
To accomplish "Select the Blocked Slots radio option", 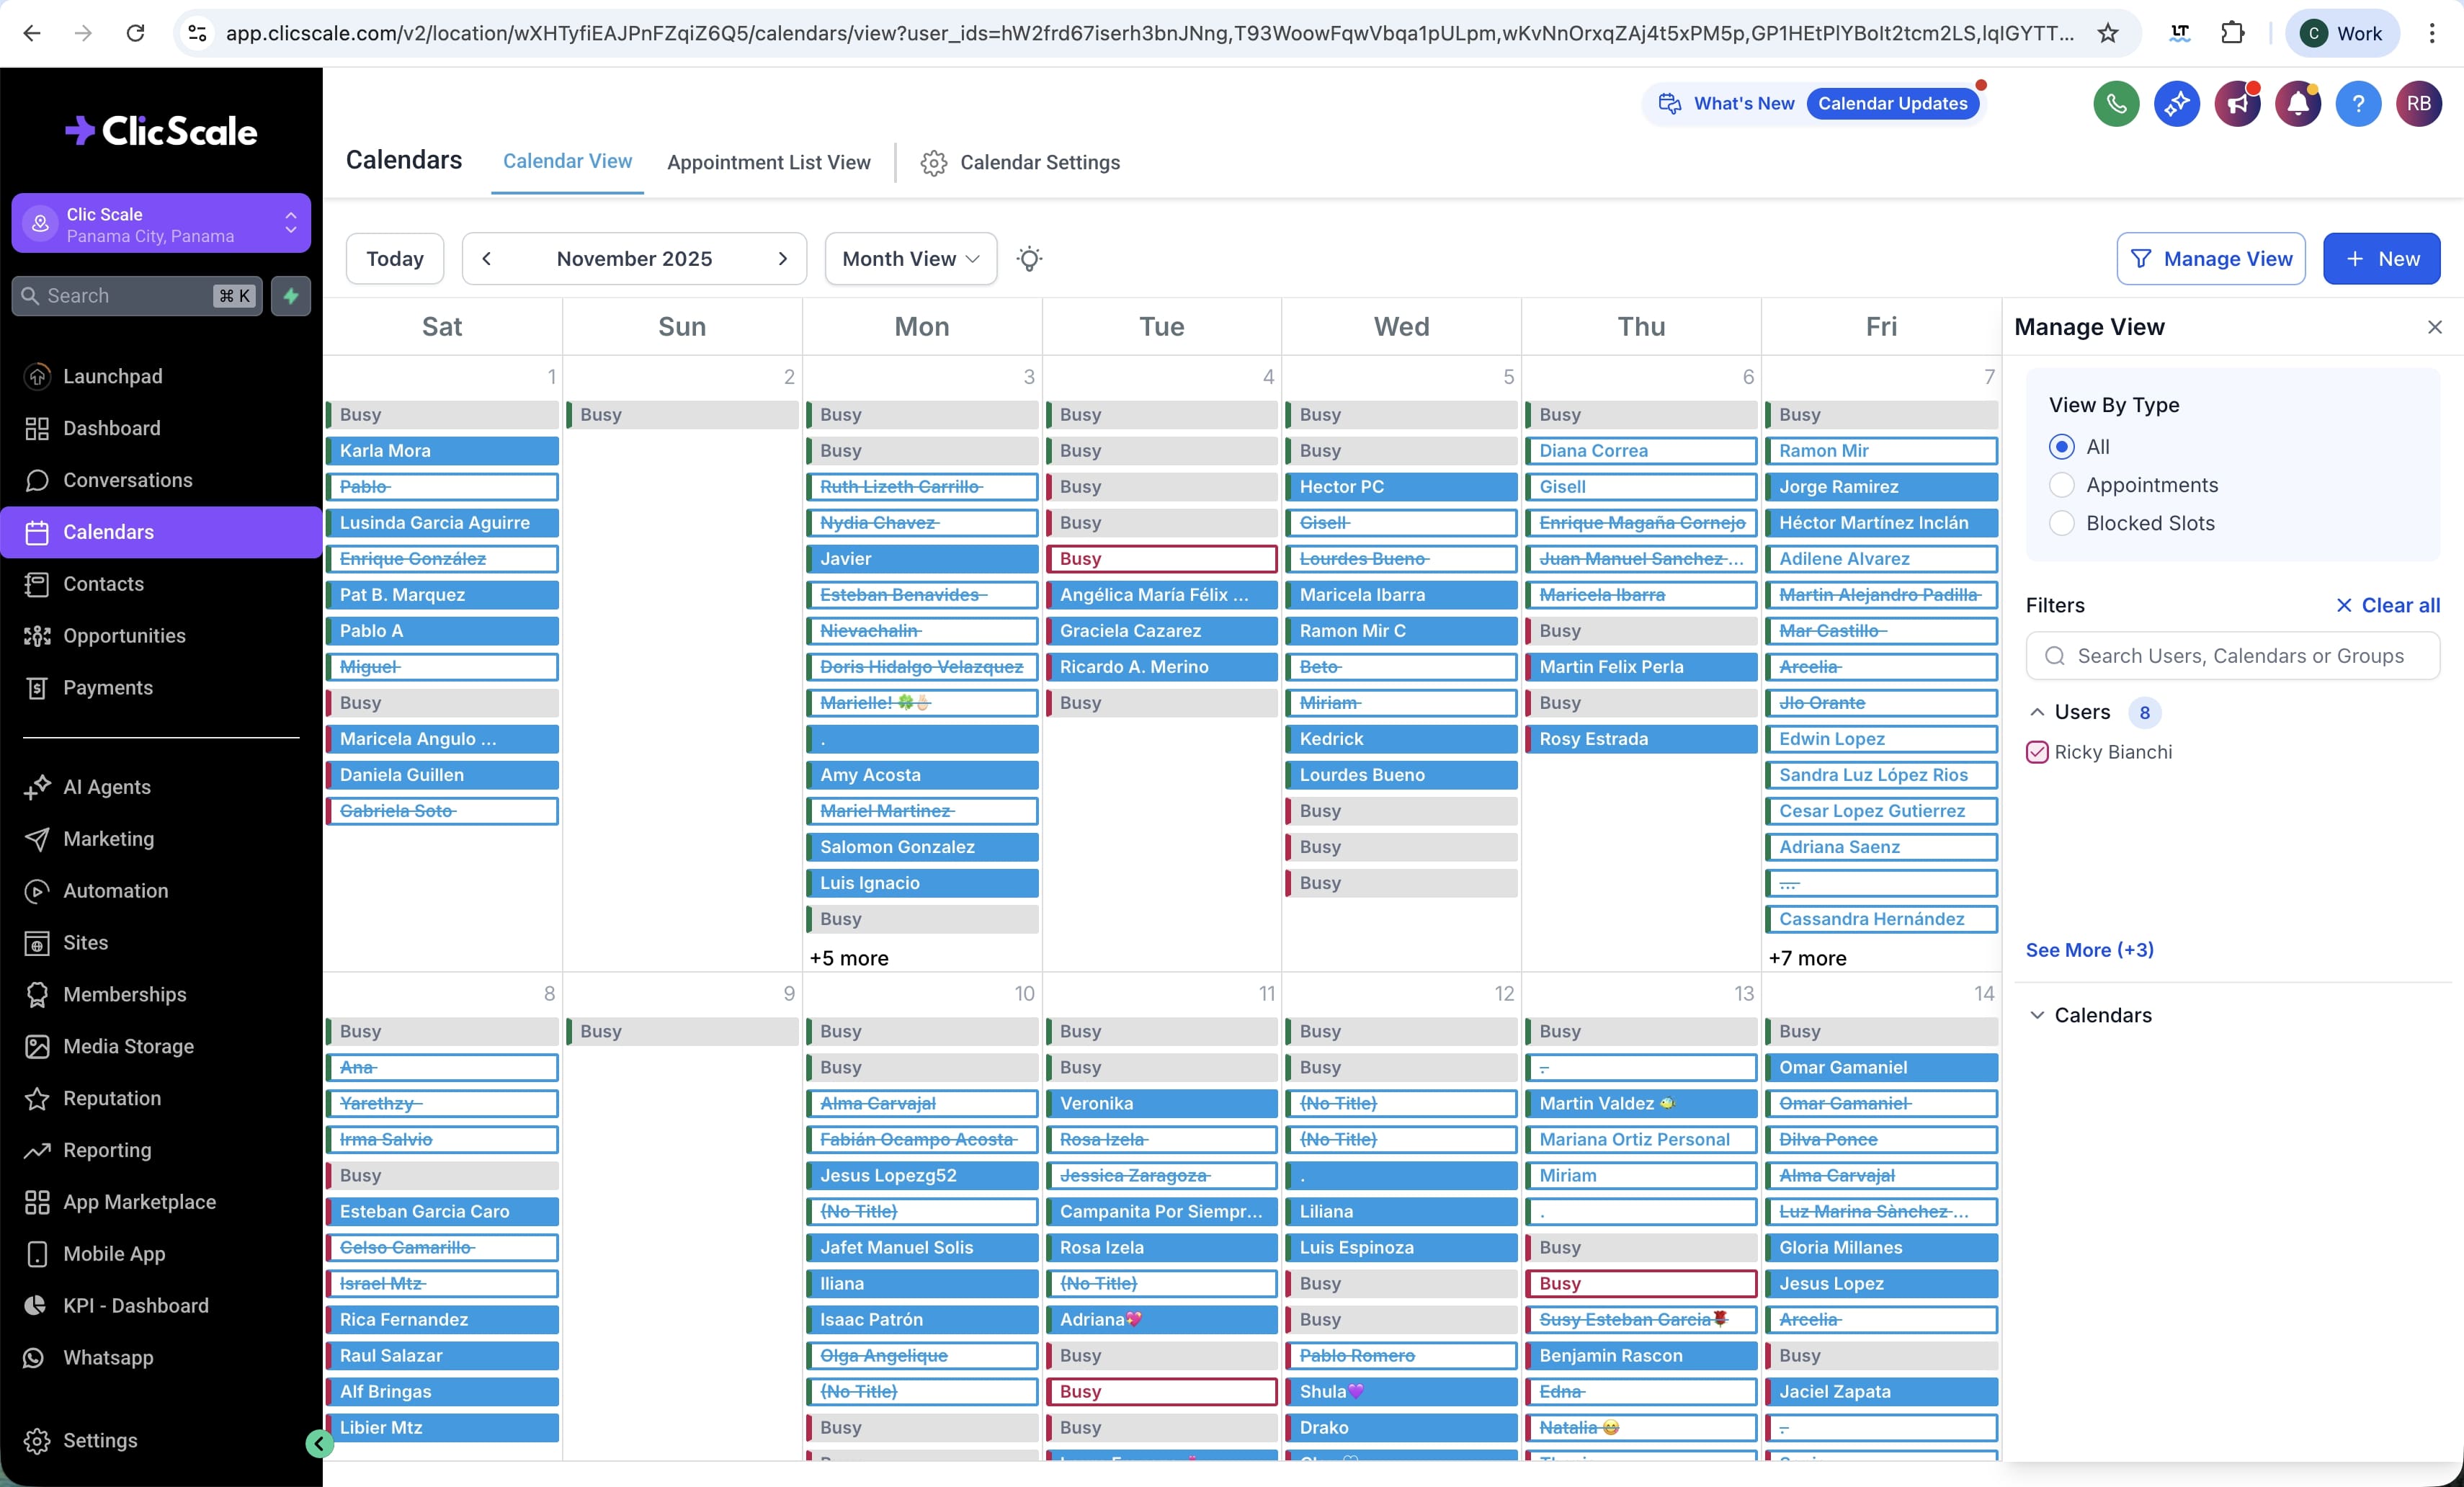I will point(2061,523).
